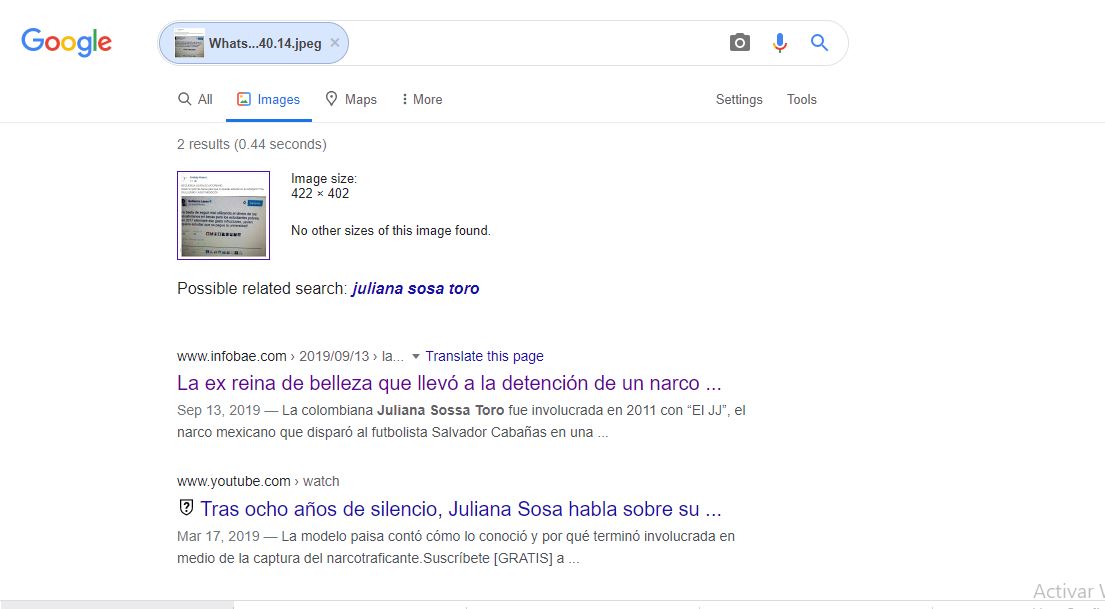
Task: Switch to the All results tab
Action: (x=195, y=99)
